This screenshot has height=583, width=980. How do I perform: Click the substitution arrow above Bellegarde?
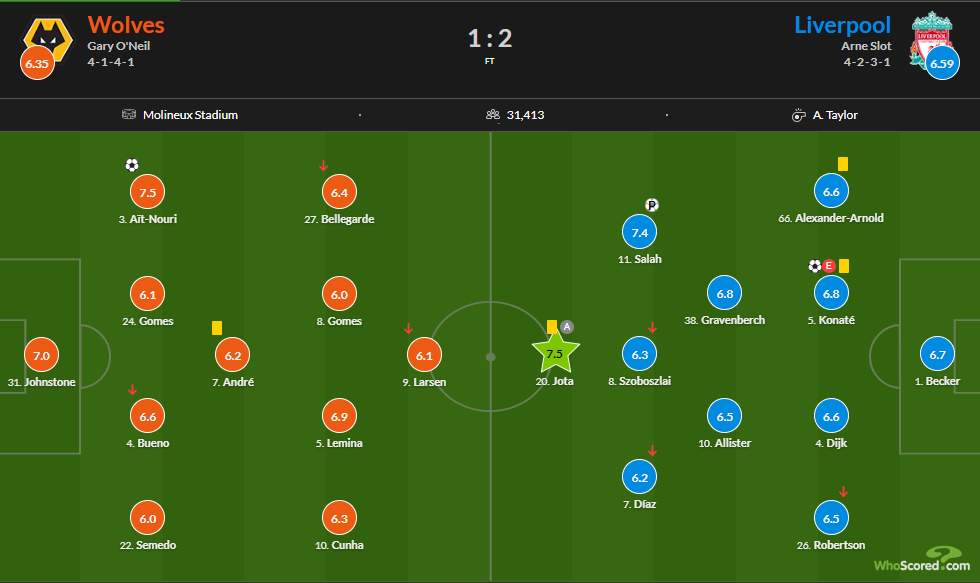(x=323, y=166)
